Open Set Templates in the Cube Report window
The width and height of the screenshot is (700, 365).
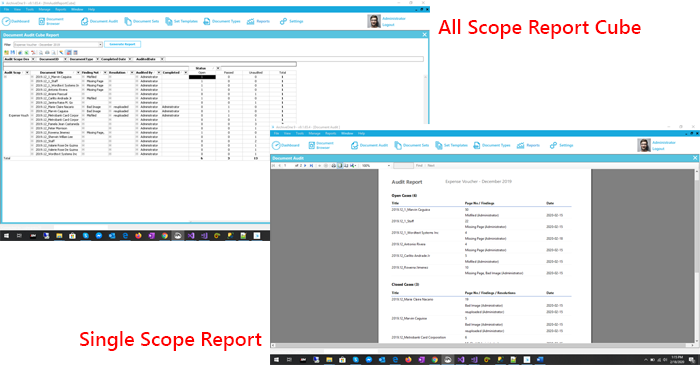(x=181, y=21)
